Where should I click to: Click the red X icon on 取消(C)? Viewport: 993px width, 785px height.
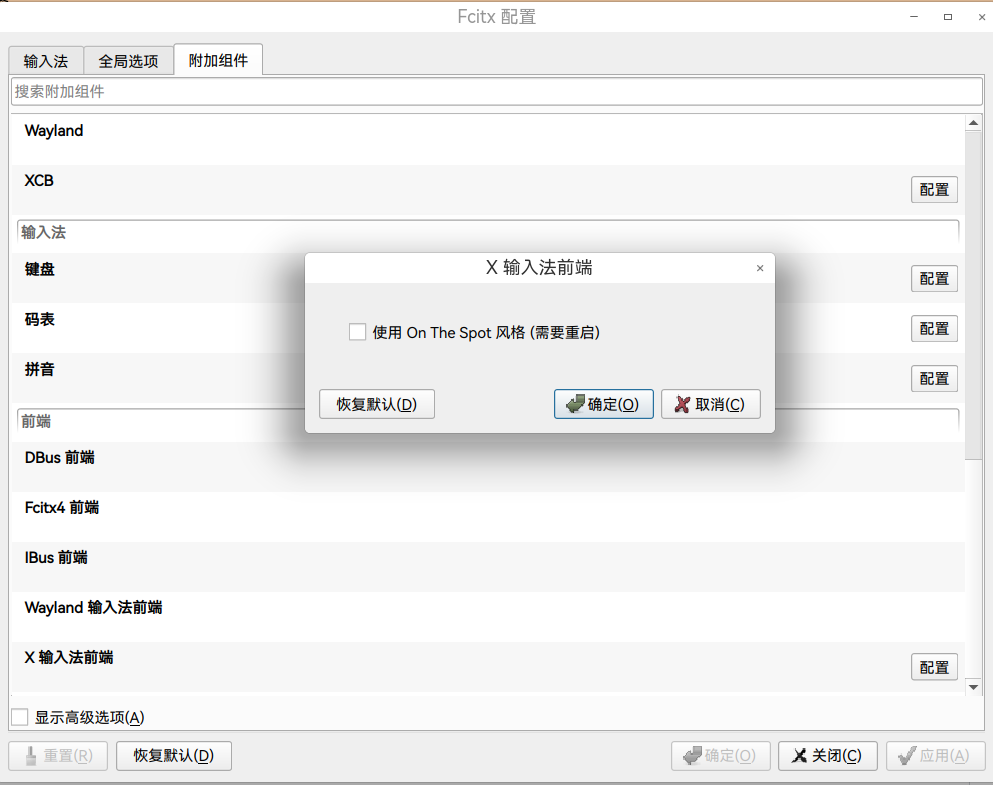point(682,404)
